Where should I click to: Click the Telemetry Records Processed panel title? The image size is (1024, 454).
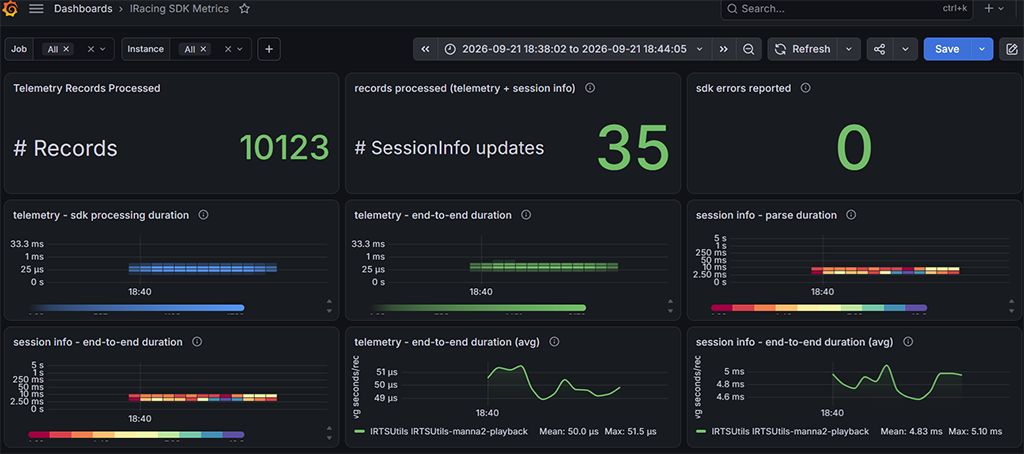click(x=87, y=88)
